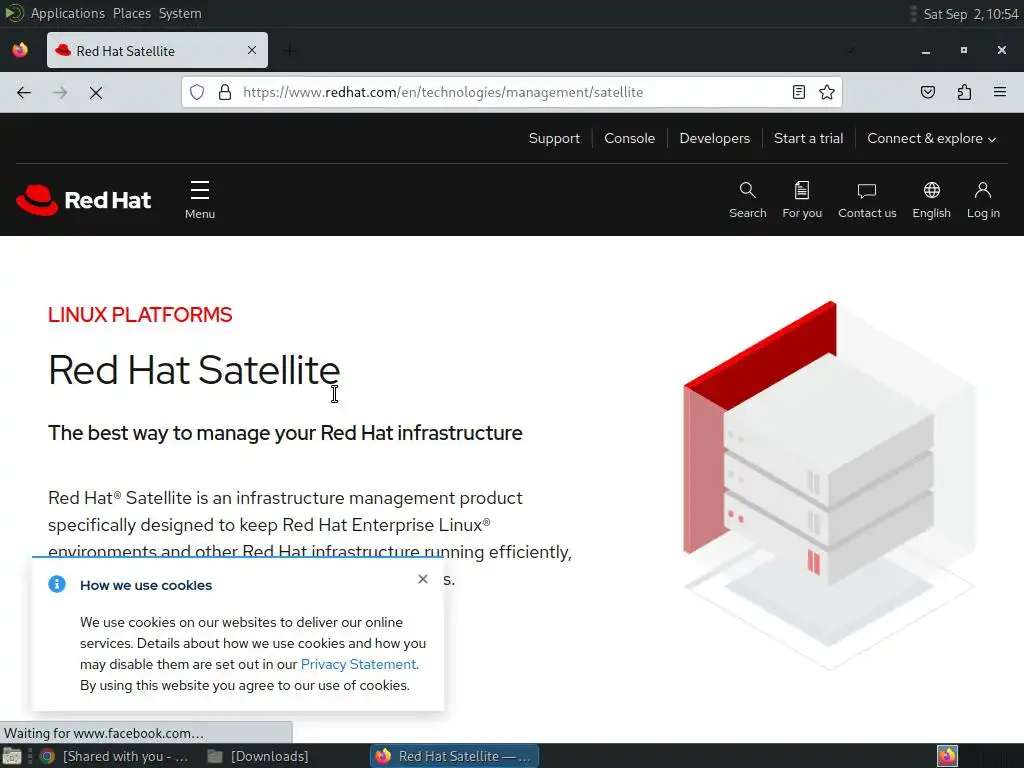
Task: Click the URL address field
Action: click(x=512, y=92)
